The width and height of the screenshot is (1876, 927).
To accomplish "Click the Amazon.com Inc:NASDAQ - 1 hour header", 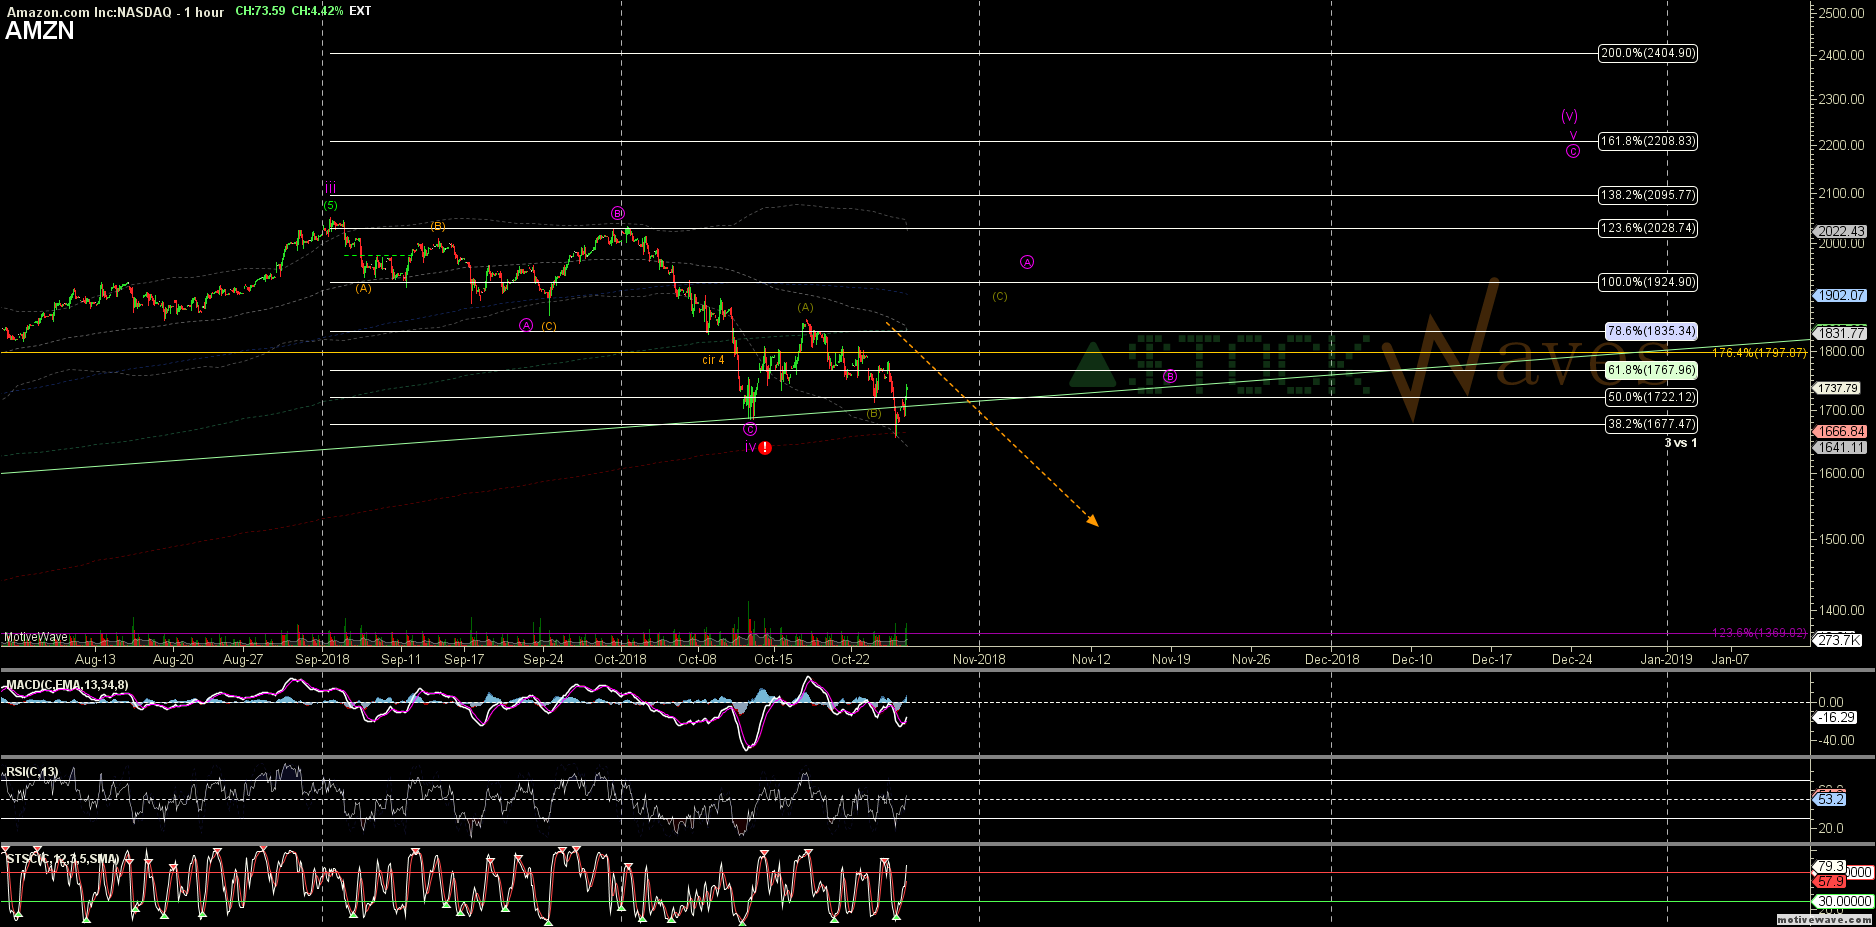I will 115,12.
